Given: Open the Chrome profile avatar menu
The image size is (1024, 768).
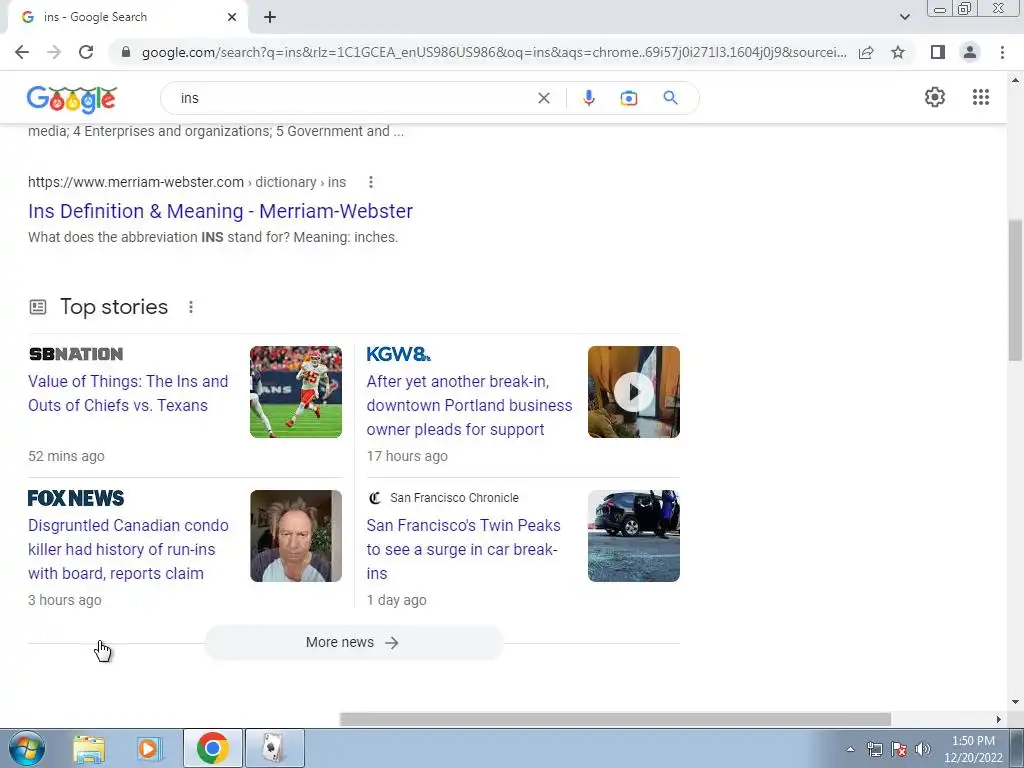Looking at the screenshot, I should point(970,52).
